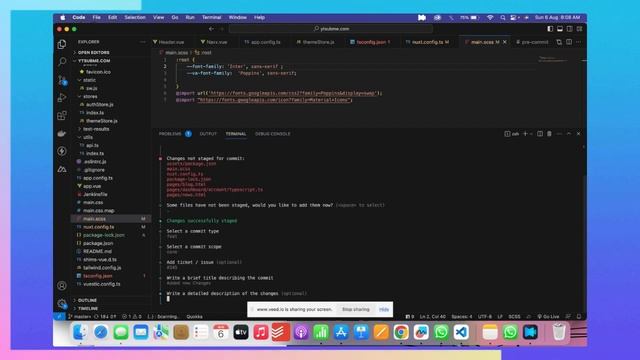The width and height of the screenshot is (640, 360).
Task: Open remote window button in status bar
Action: pyautogui.click(x=59, y=316)
